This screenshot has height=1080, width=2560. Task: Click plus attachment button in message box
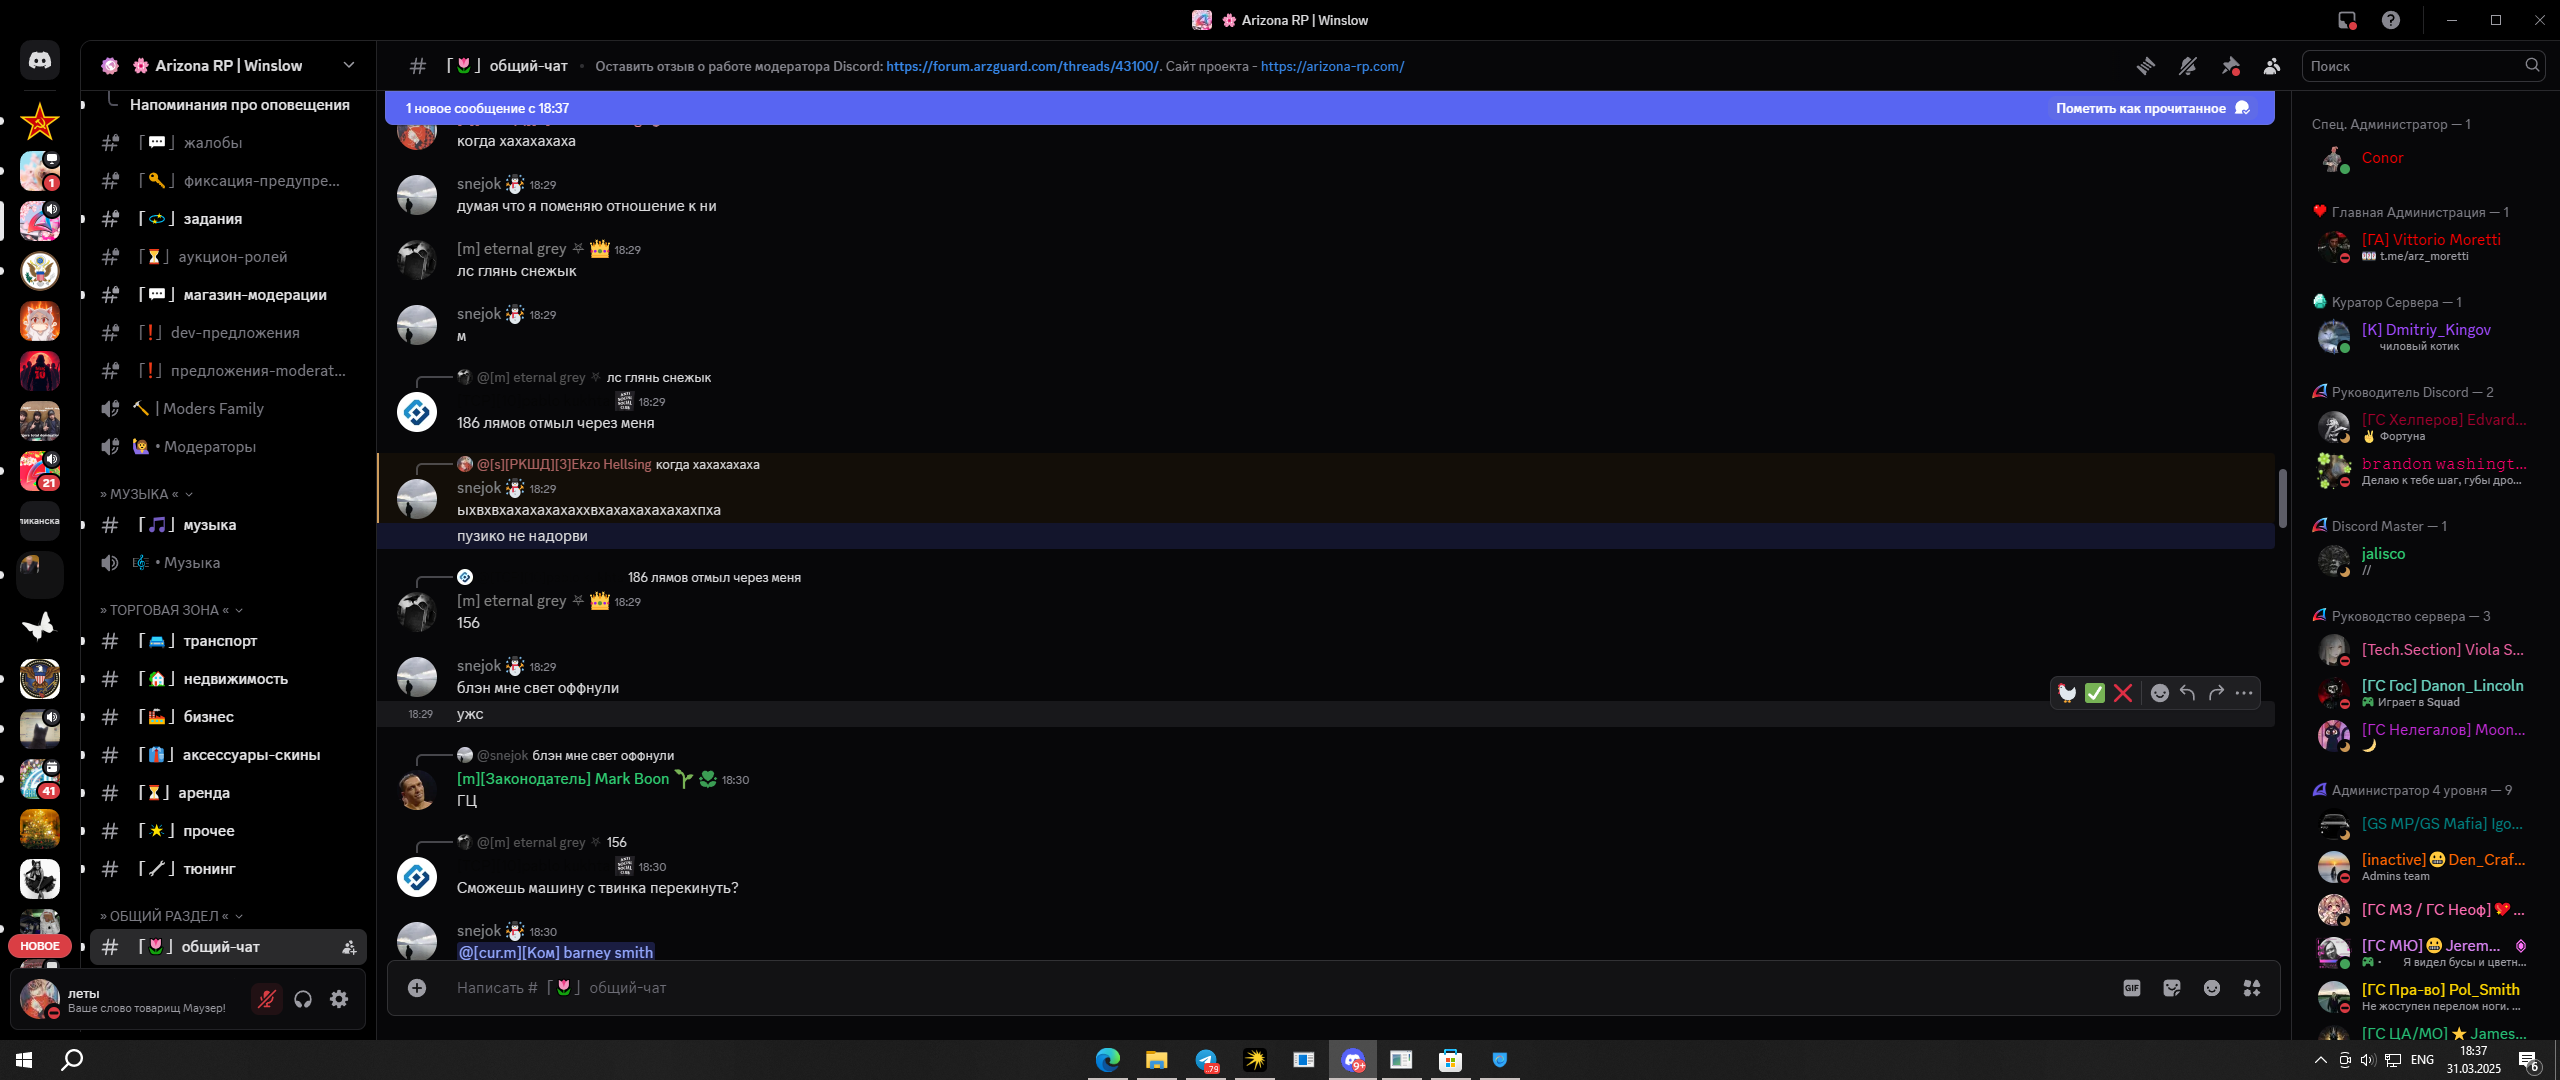click(417, 988)
